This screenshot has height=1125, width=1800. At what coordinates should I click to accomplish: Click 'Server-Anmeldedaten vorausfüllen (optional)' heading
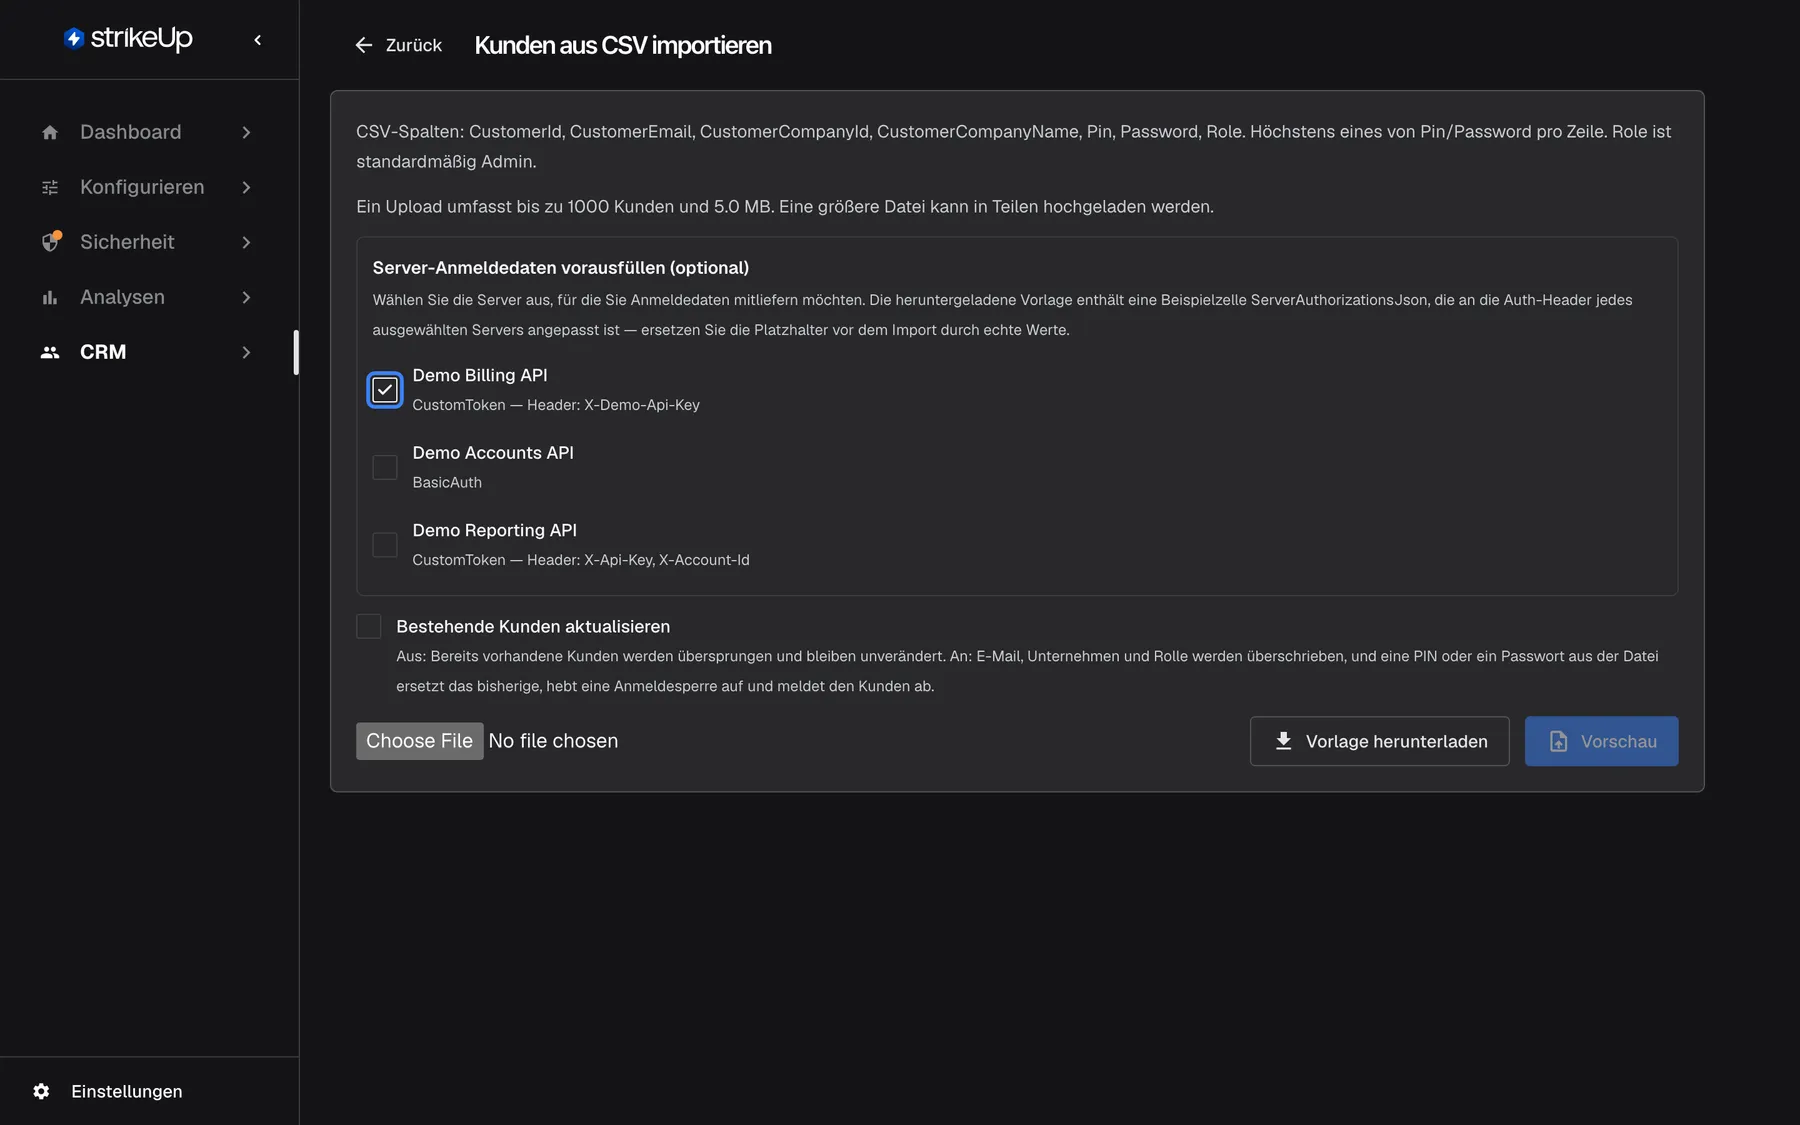[561, 268]
